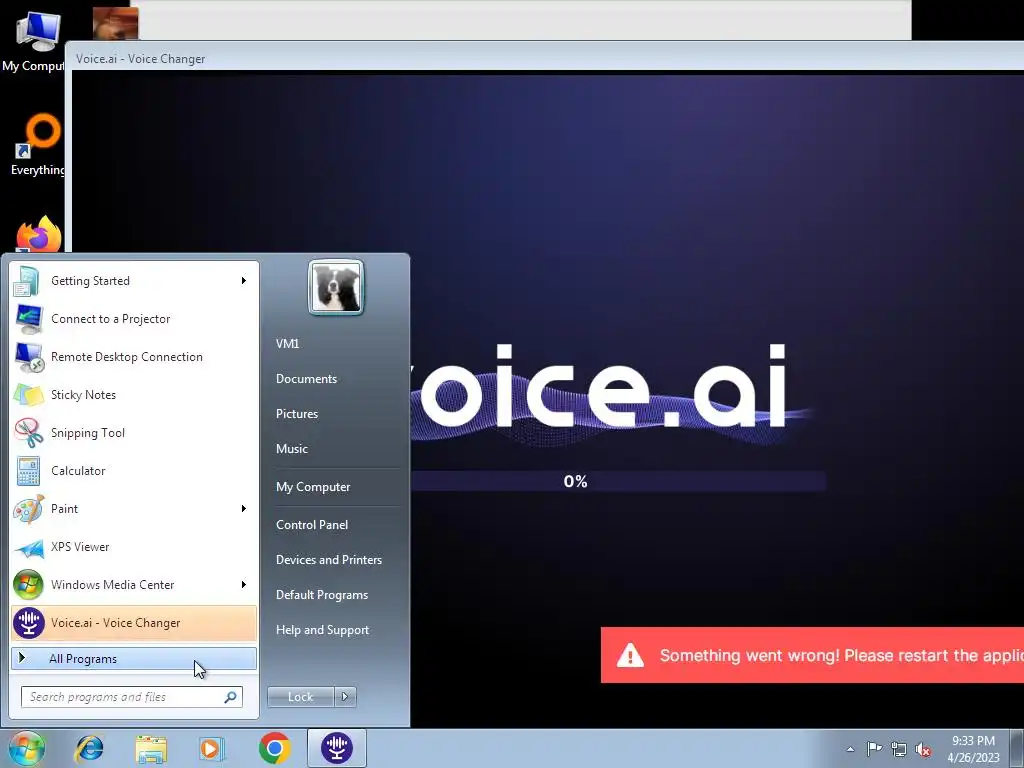Open Sticky Notes from Start menu
This screenshot has width=1024, height=768.
tap(134, 394)
